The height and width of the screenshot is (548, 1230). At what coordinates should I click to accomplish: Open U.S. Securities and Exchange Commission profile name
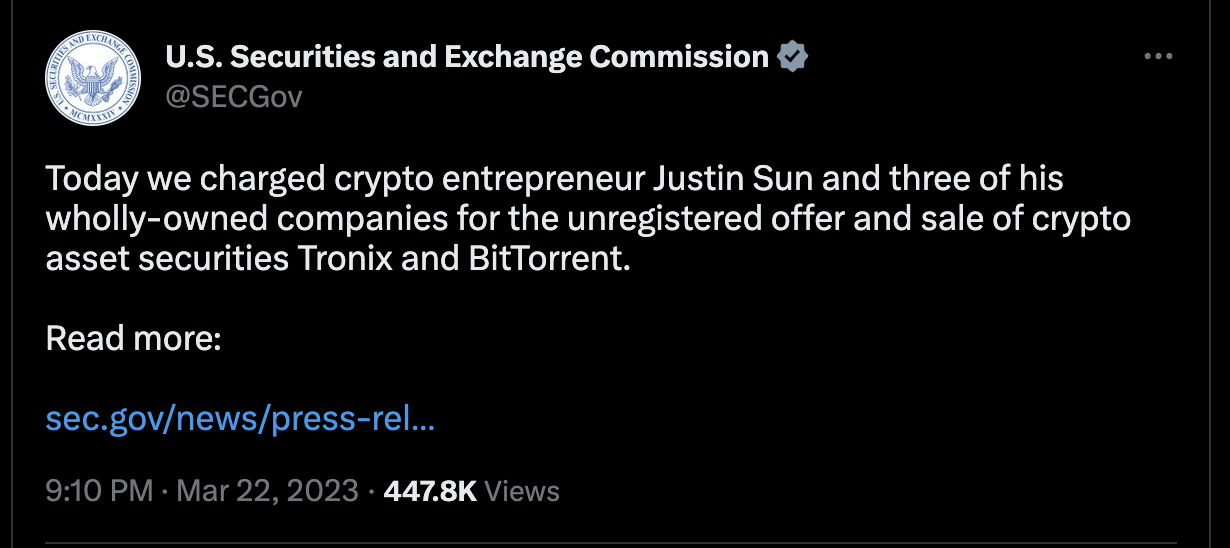click(x=467, y=57)
